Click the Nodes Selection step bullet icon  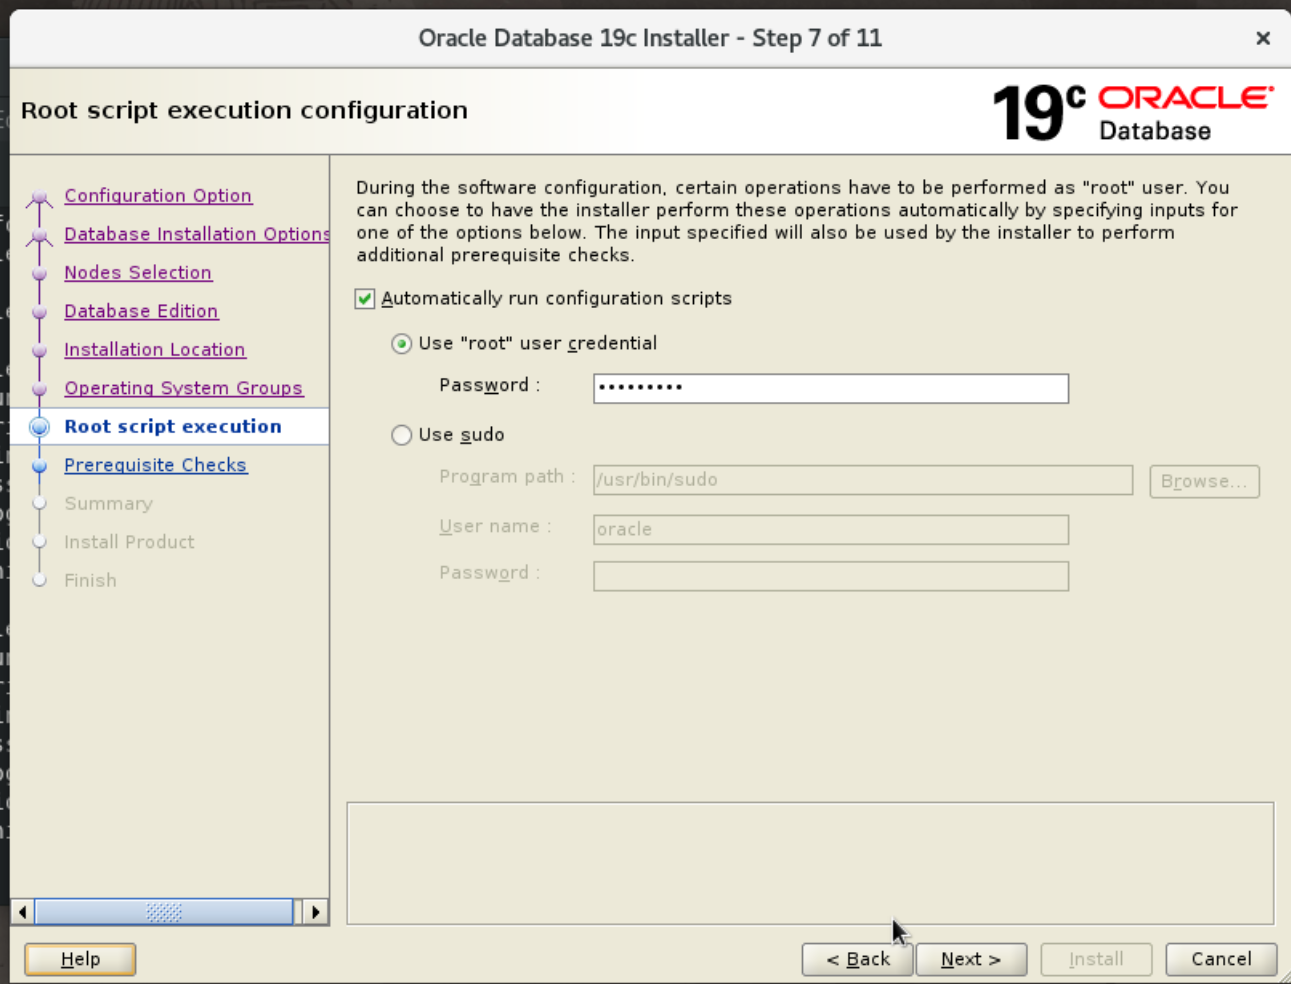point(40,273)
